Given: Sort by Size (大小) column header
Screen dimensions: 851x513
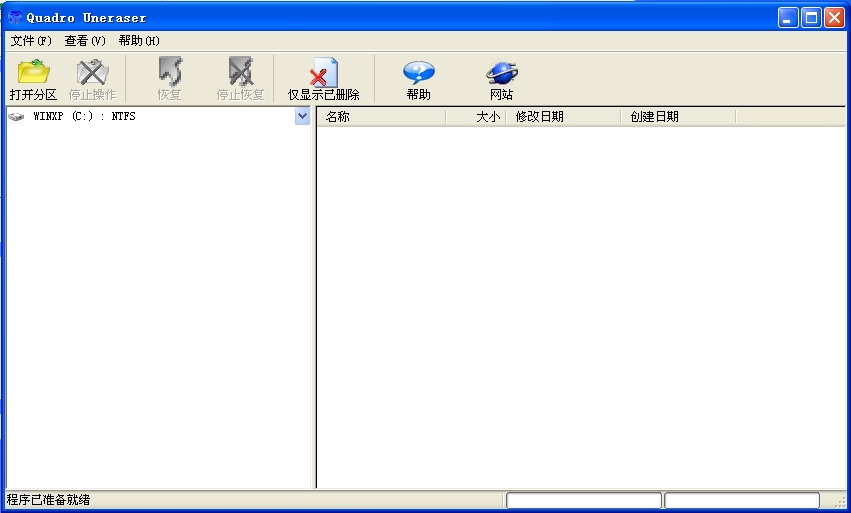Looking at the screenshot, I should coord(476,117).
